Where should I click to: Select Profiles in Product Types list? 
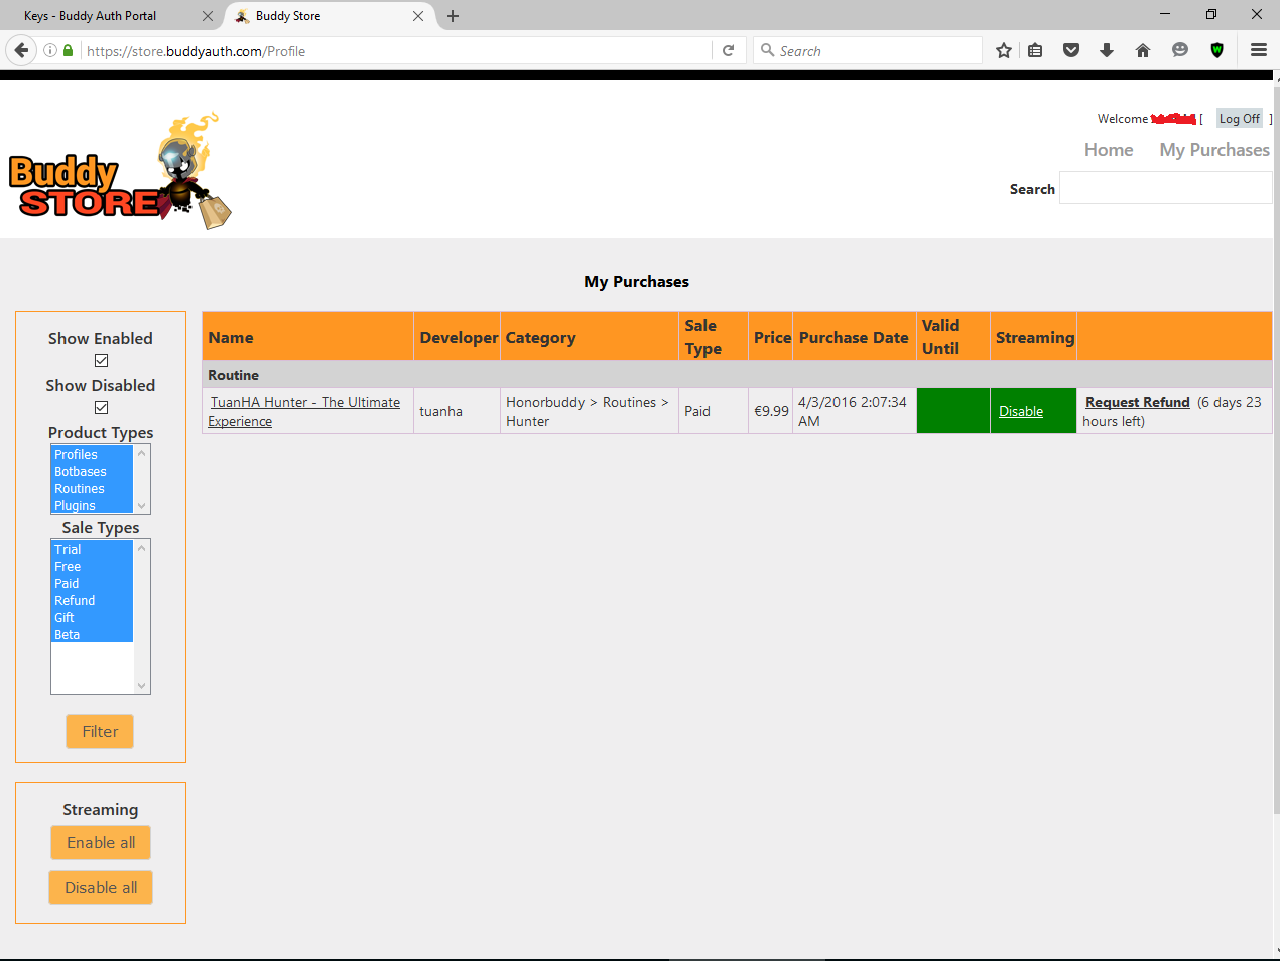coord(92,455)
